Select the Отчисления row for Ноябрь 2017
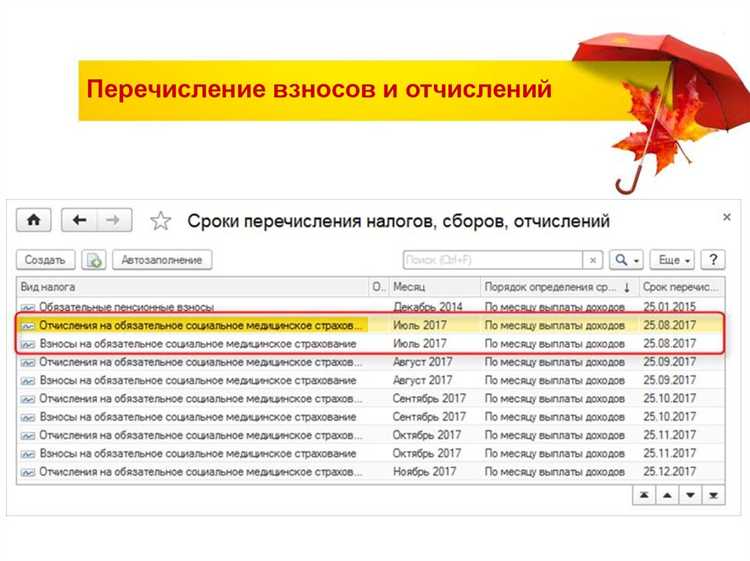 371,472
